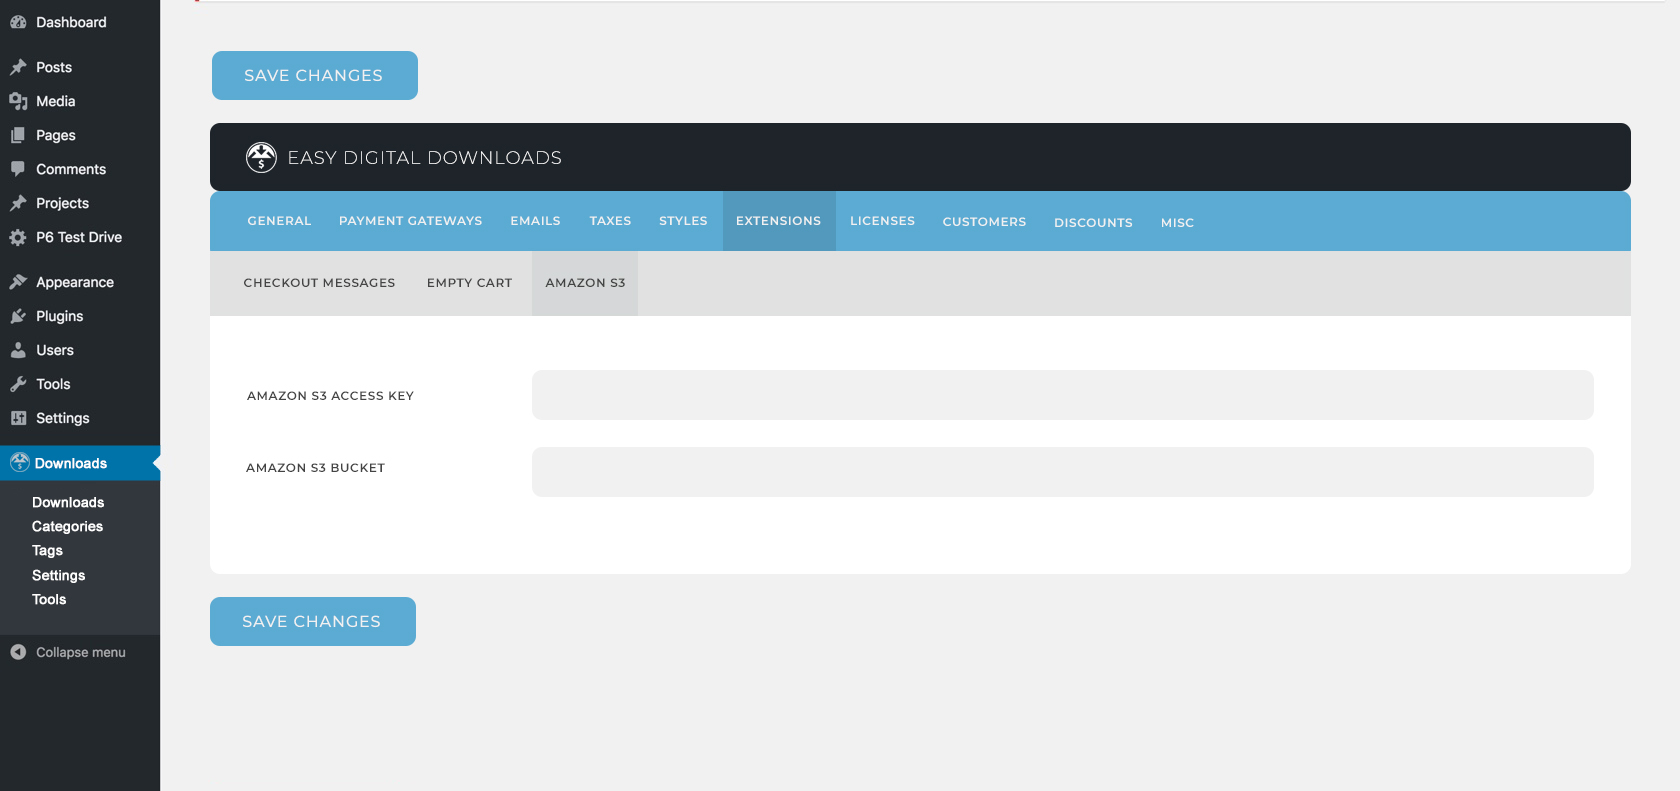Click the Collapse menu arrow icon
Viewport: 1680px width, 791px height.
point(18,652)
